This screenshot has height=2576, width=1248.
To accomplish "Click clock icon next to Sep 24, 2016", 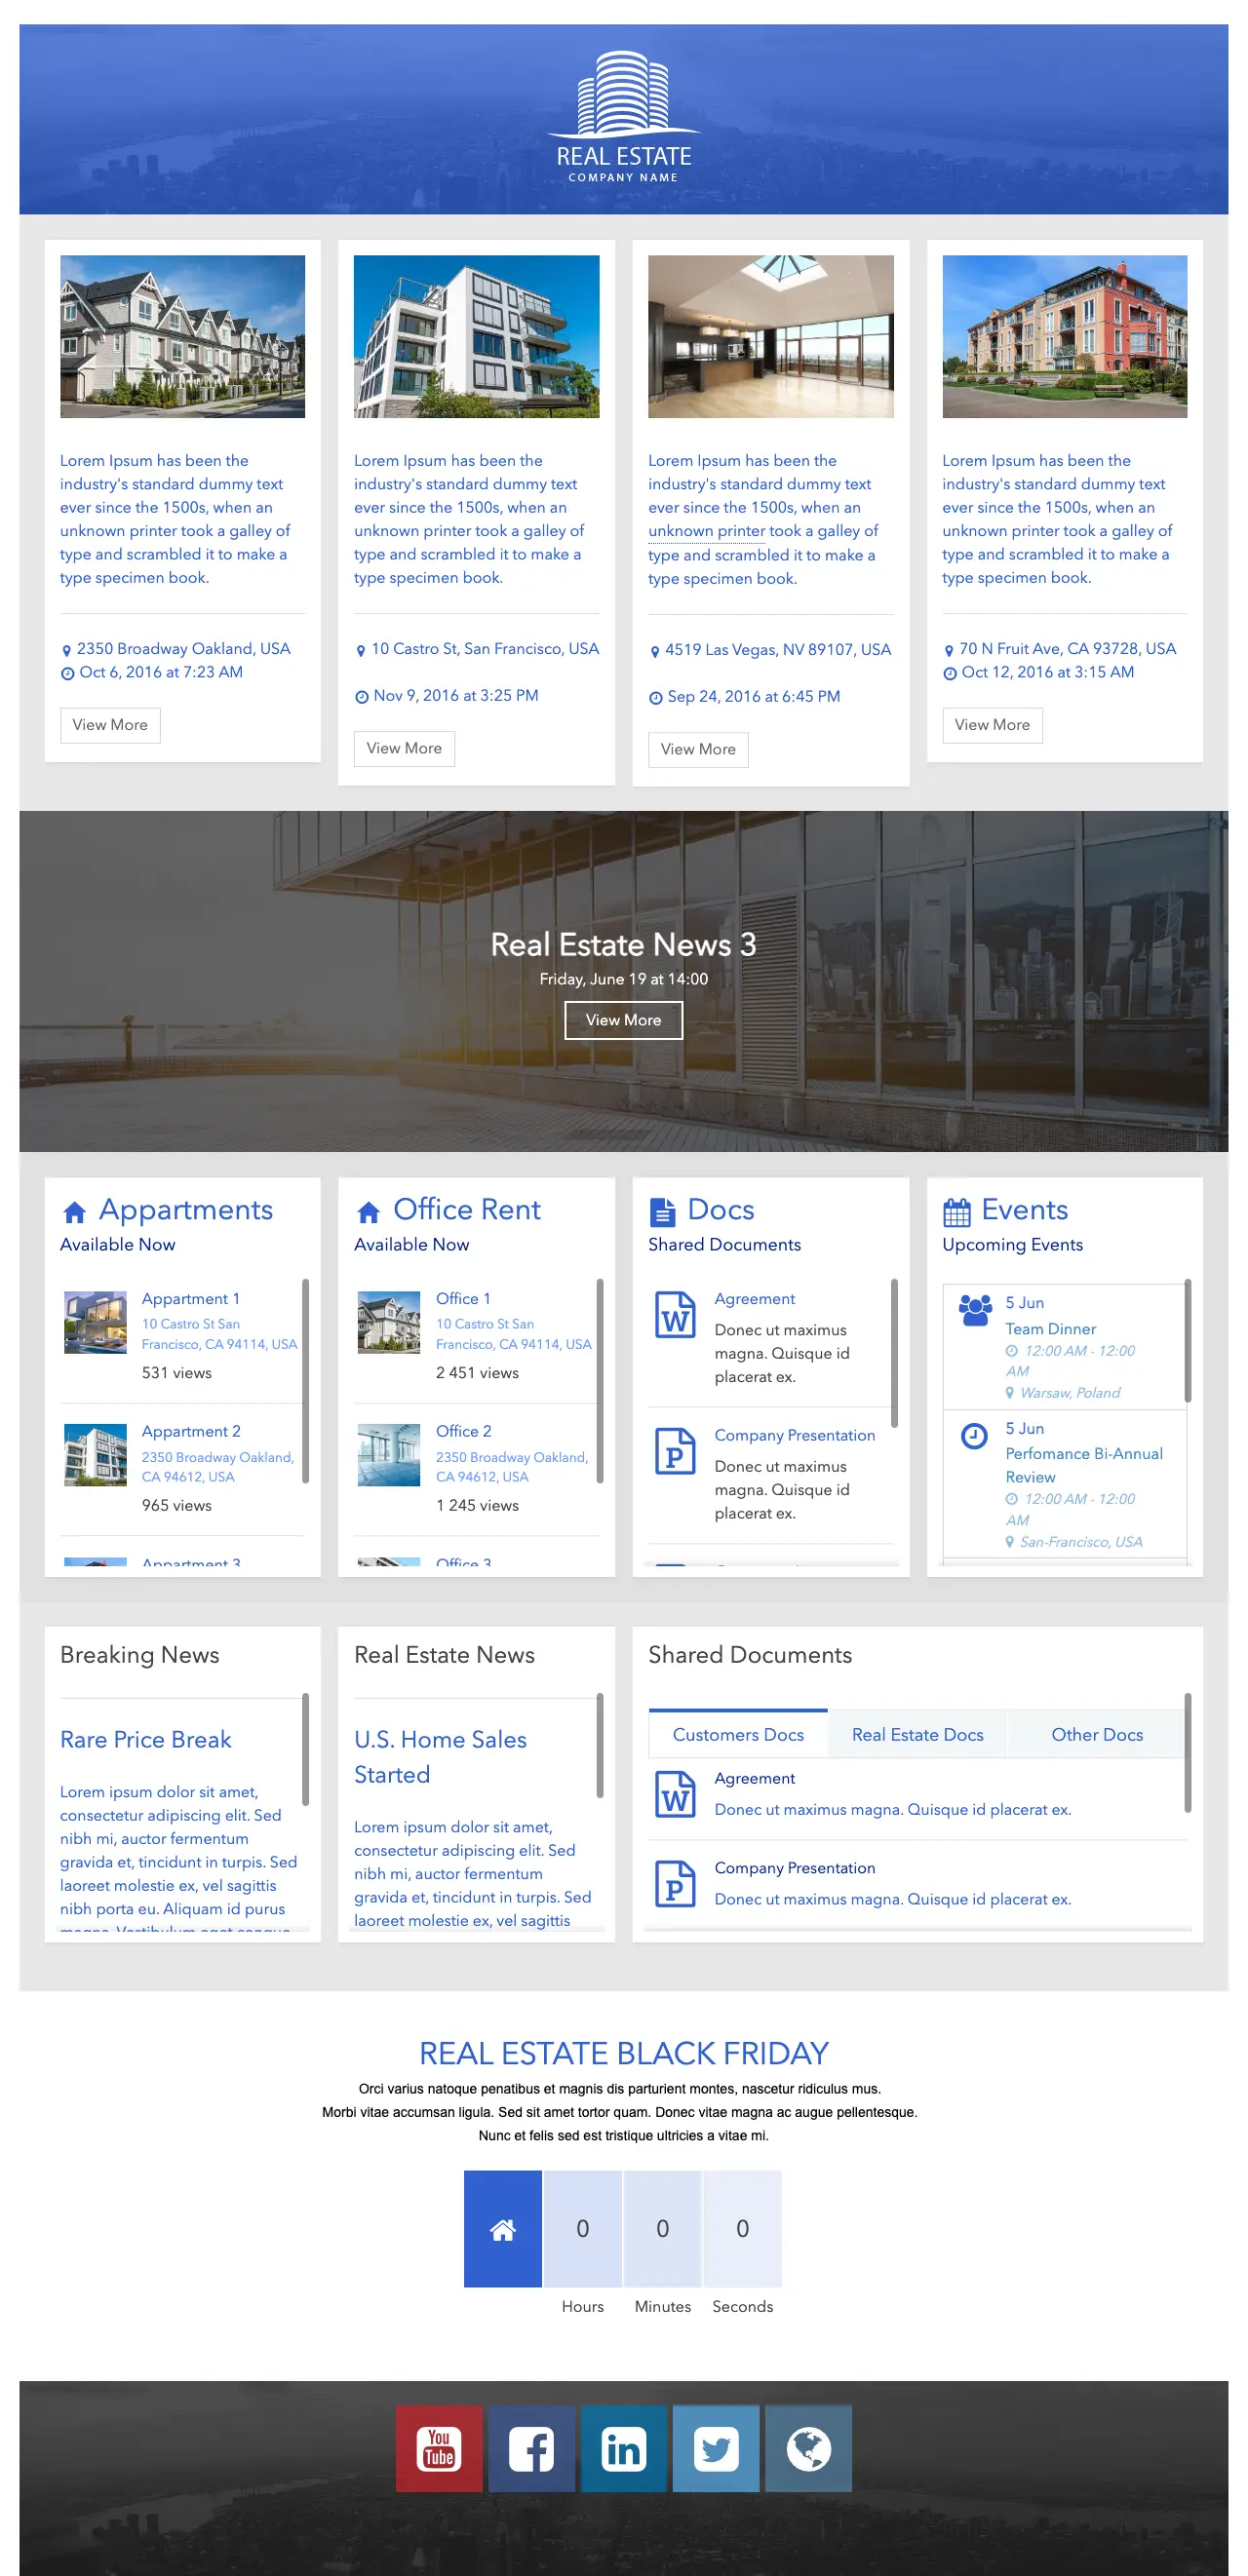I will click(x=656, y=698).
